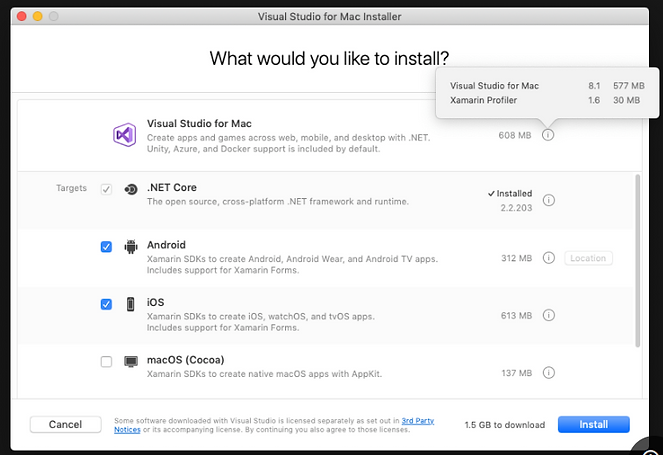663x455 pixels.
Task: Click the Visual Studio for Mac heading
Action: pos(199,123)
